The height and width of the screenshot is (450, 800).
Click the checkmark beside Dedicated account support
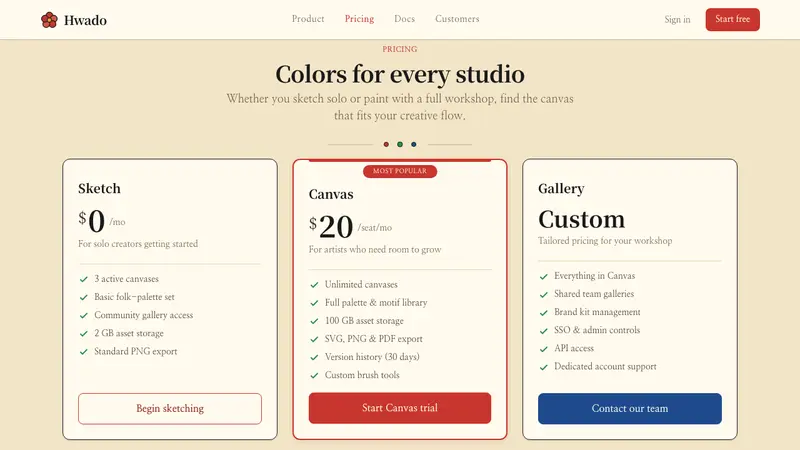[544, 367]
